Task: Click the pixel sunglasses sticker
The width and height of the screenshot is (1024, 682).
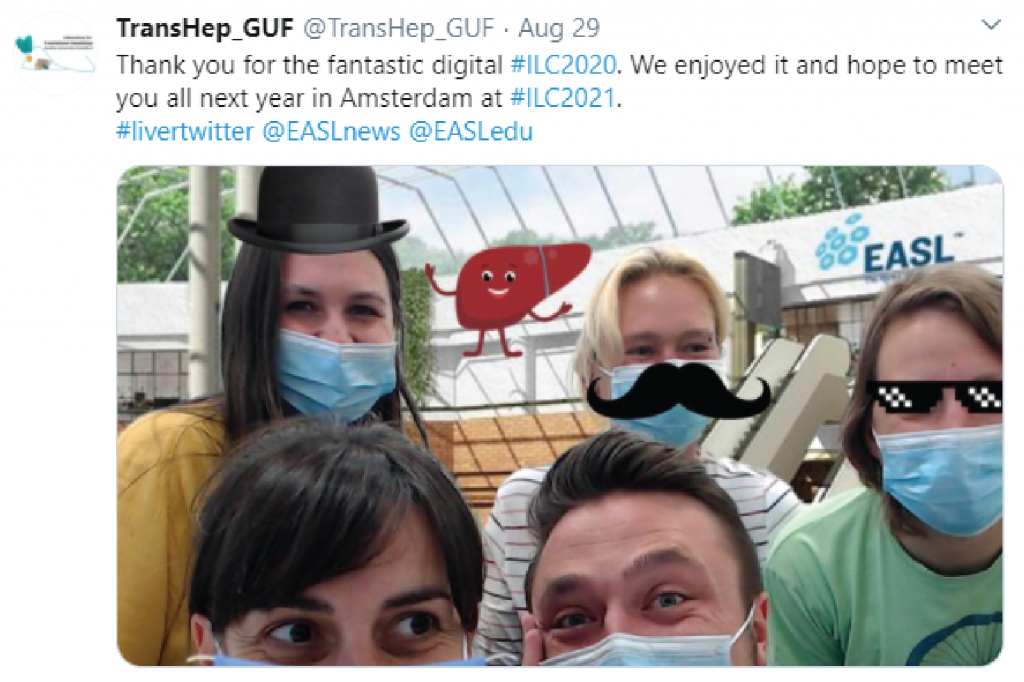Action: [934, 396]
